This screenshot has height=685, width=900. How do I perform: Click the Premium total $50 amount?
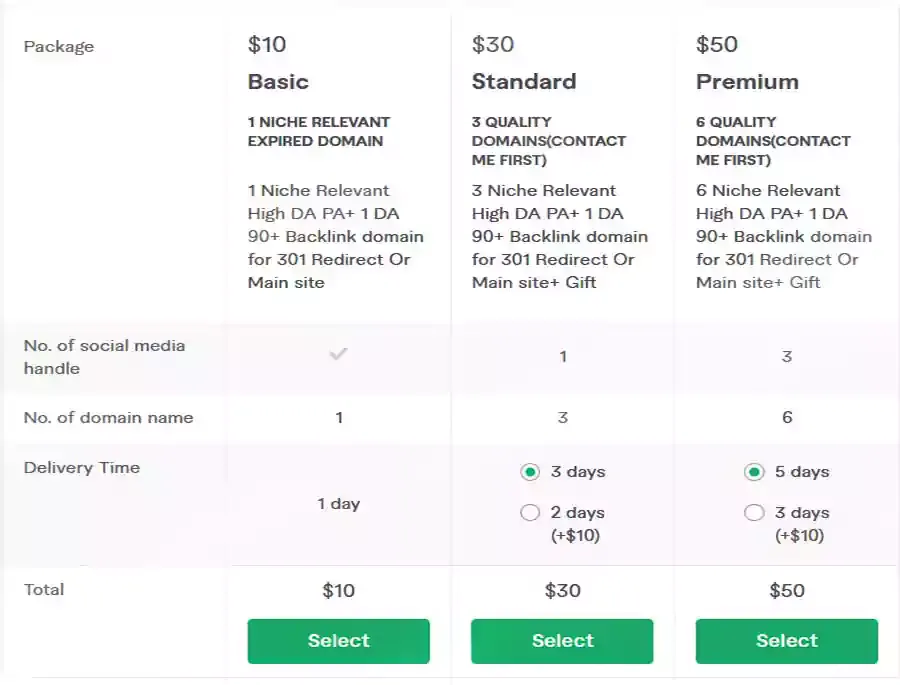pyautogui.click(x=787, y=590)
